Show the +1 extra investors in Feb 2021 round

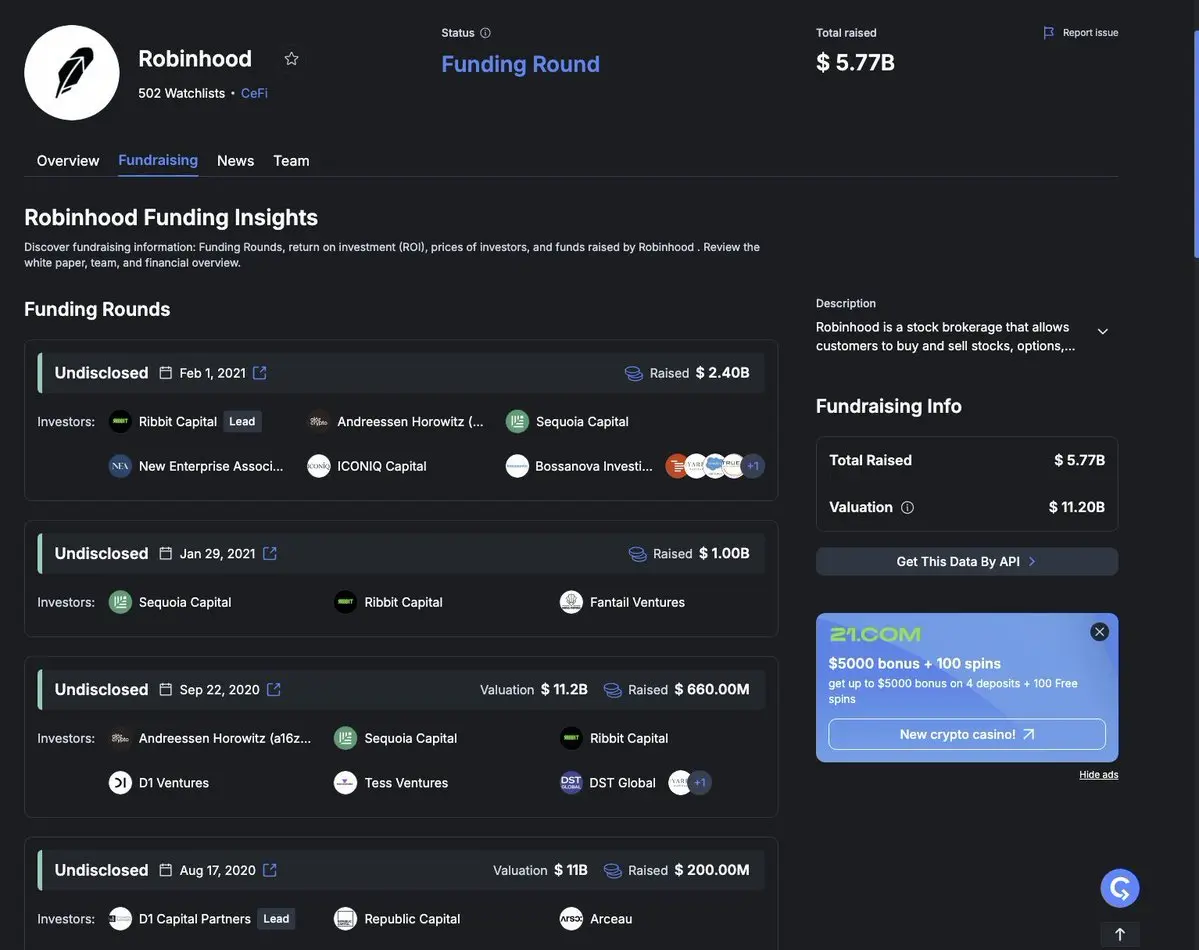tap(753, 466)
